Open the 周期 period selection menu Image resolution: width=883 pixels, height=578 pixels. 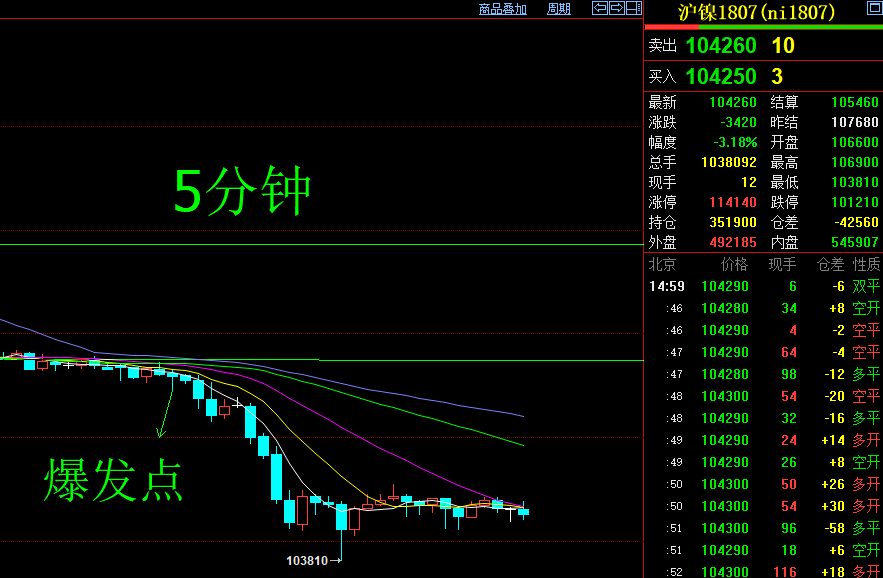[558, 8]
